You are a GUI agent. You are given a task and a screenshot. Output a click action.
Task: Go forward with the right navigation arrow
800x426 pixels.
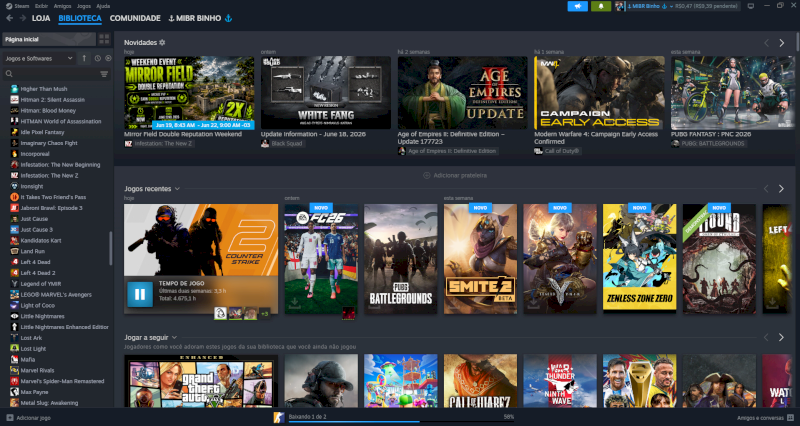click(x=22, y=18)
